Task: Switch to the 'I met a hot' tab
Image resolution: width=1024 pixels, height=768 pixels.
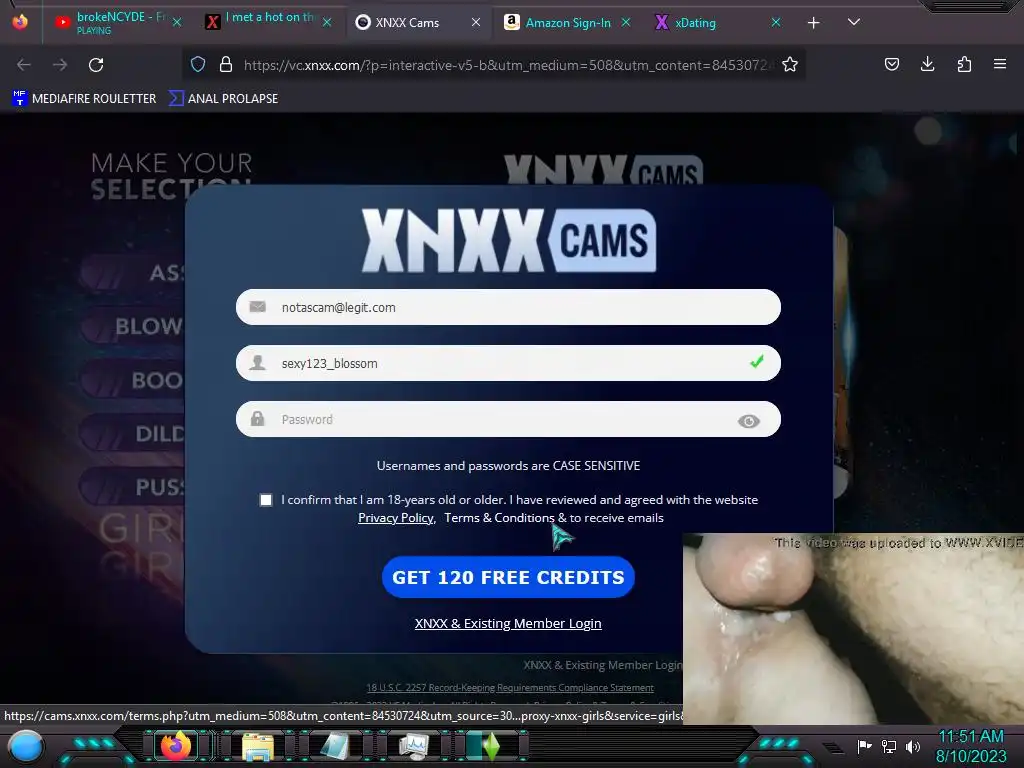Action: coord(269,22)
